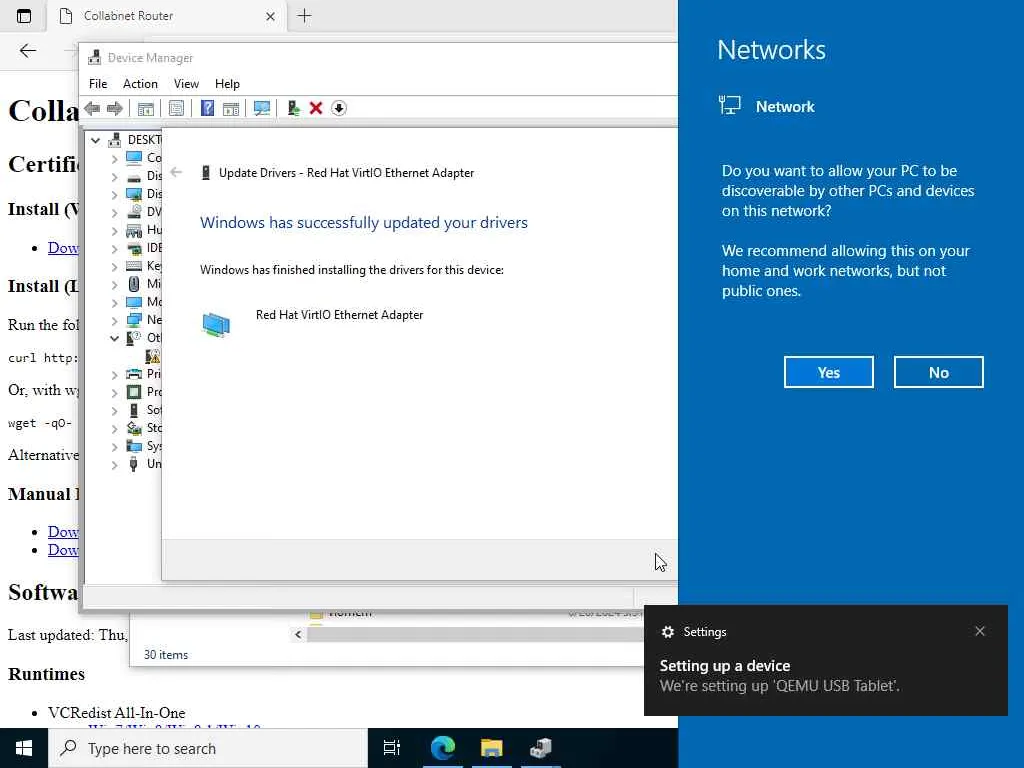Screen dimensions: 1024x768
Task: Open the Help menu in Device Manager
Action: pyautogui.click(x=227, y=84)
